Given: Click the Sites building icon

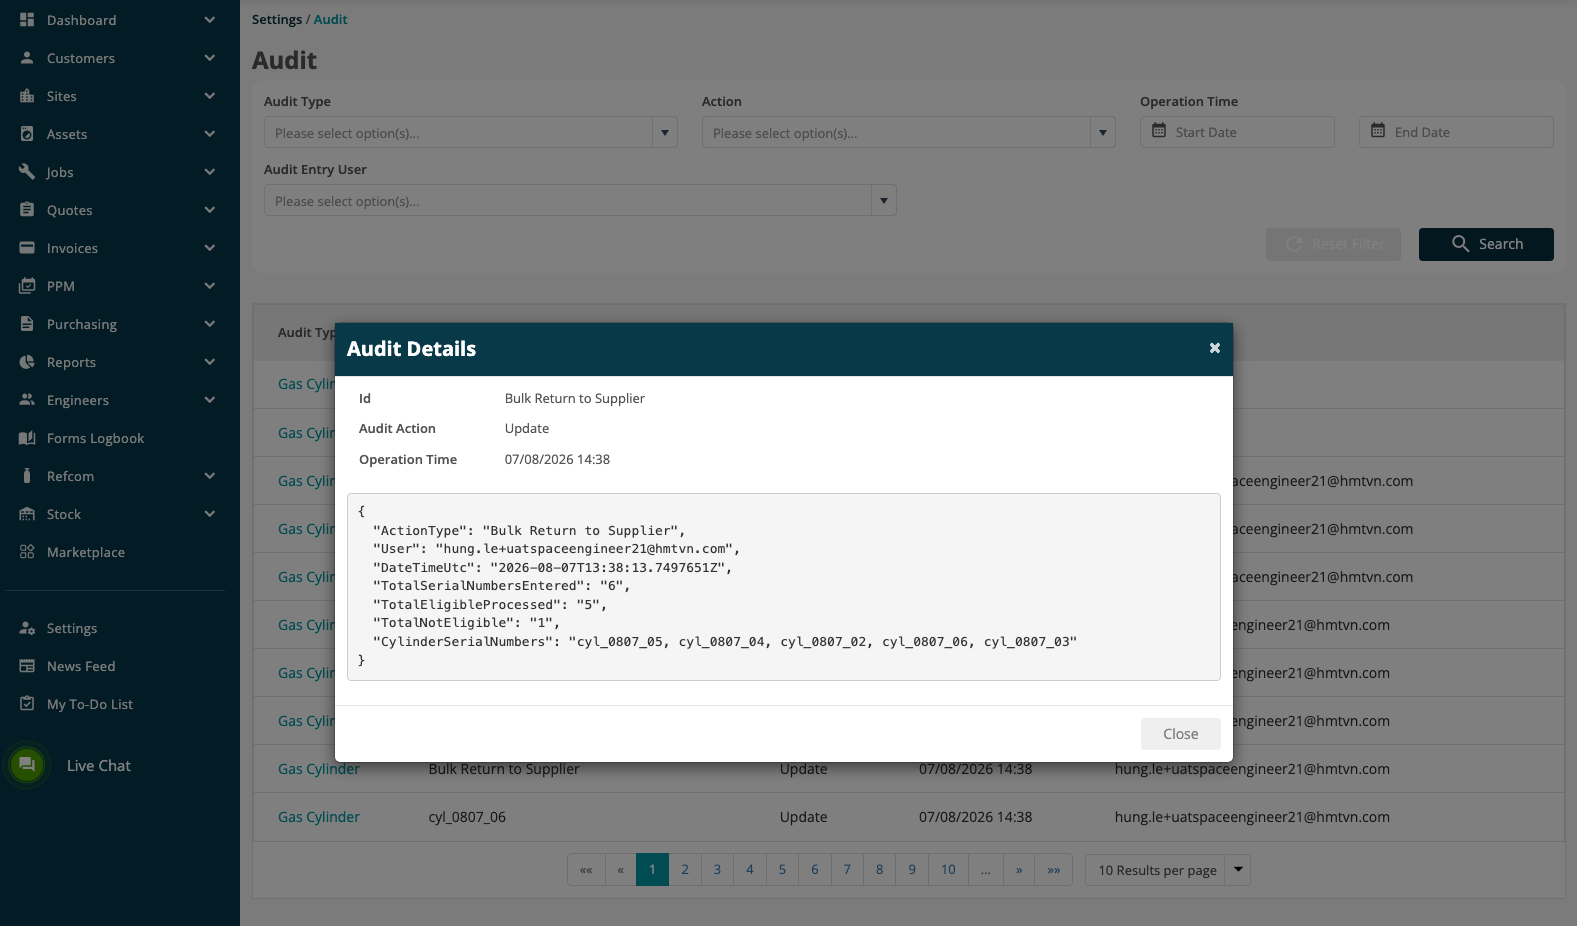Looking at the screenshot, I should coord(27,96).
